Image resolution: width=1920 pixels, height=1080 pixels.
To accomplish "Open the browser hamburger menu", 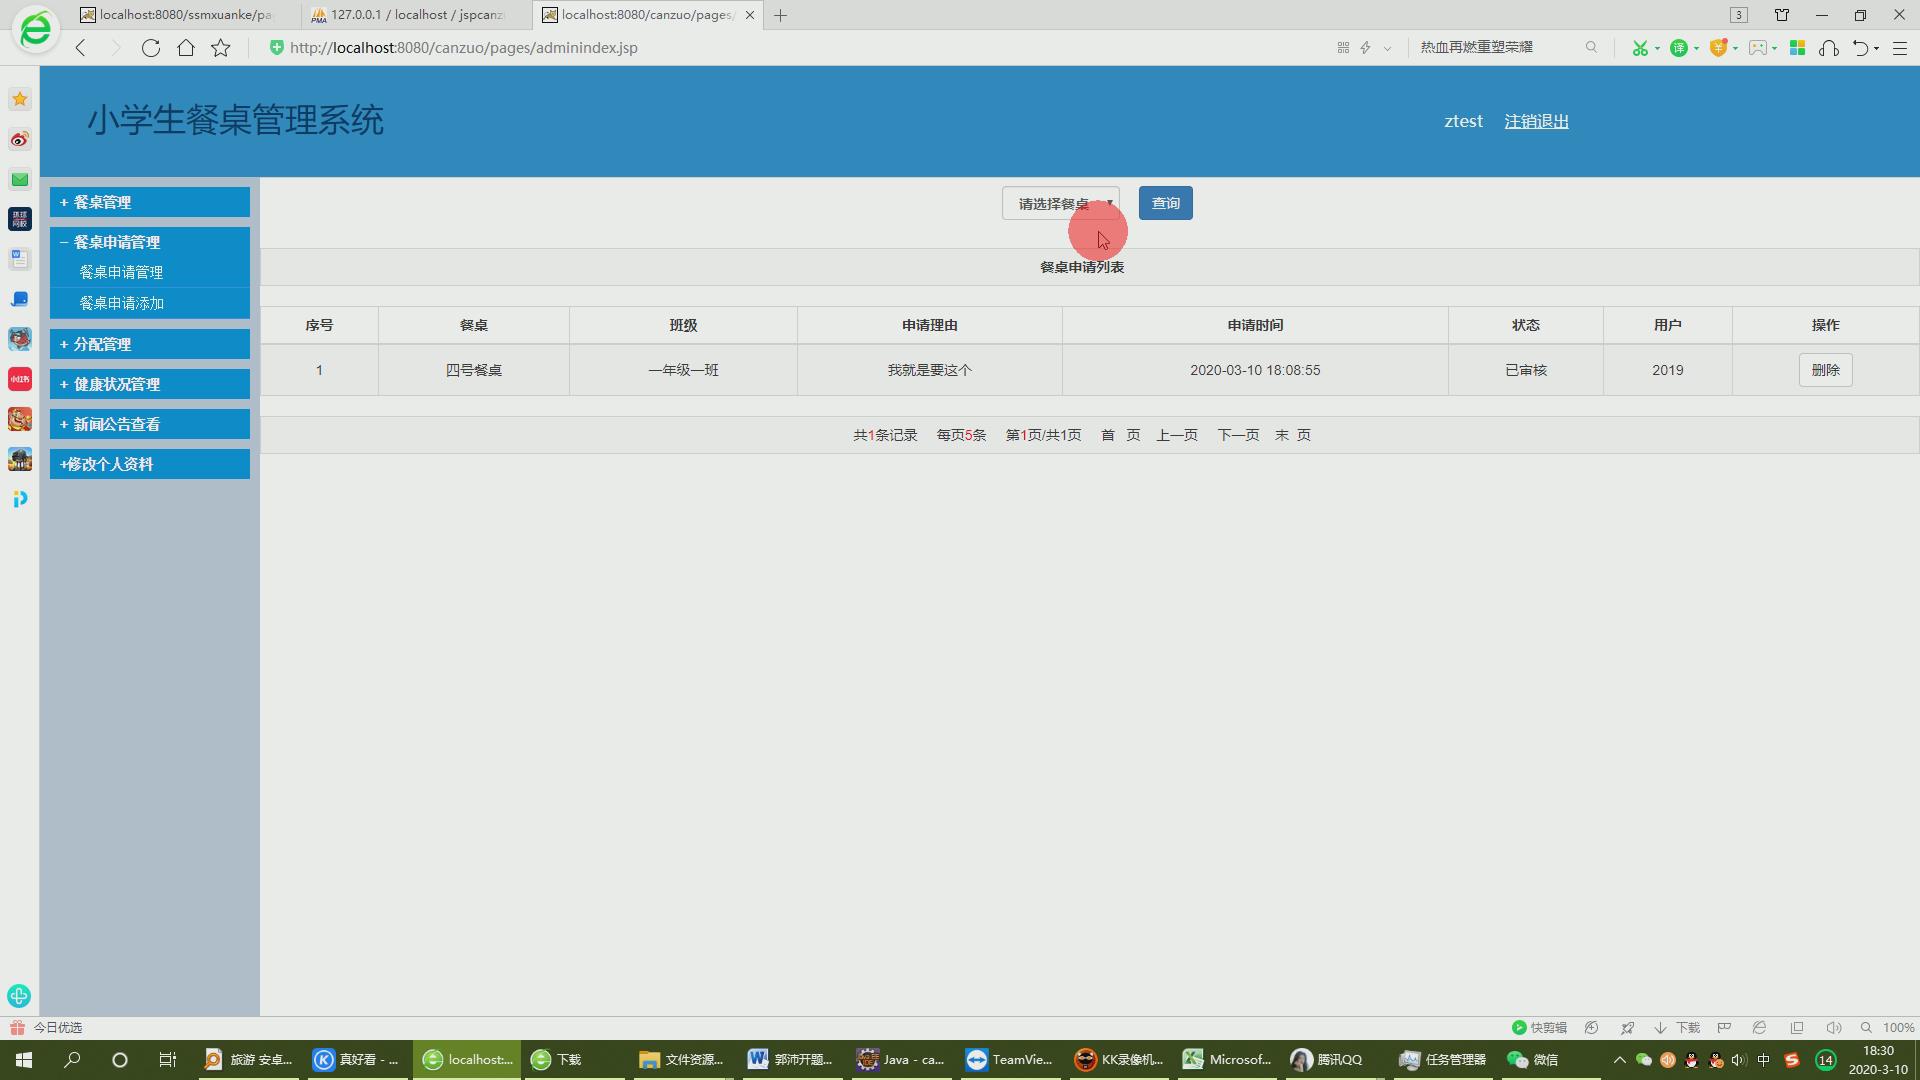I will point(1900,48).
